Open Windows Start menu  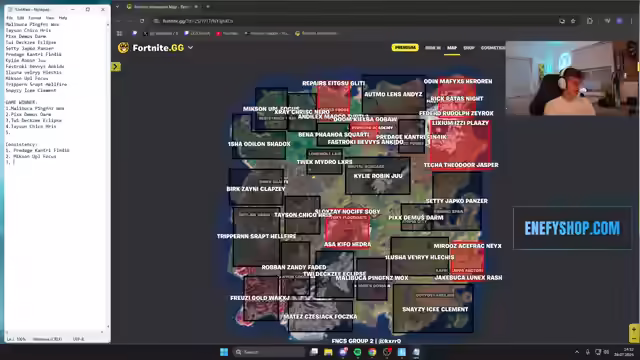[x=224, y=352]
